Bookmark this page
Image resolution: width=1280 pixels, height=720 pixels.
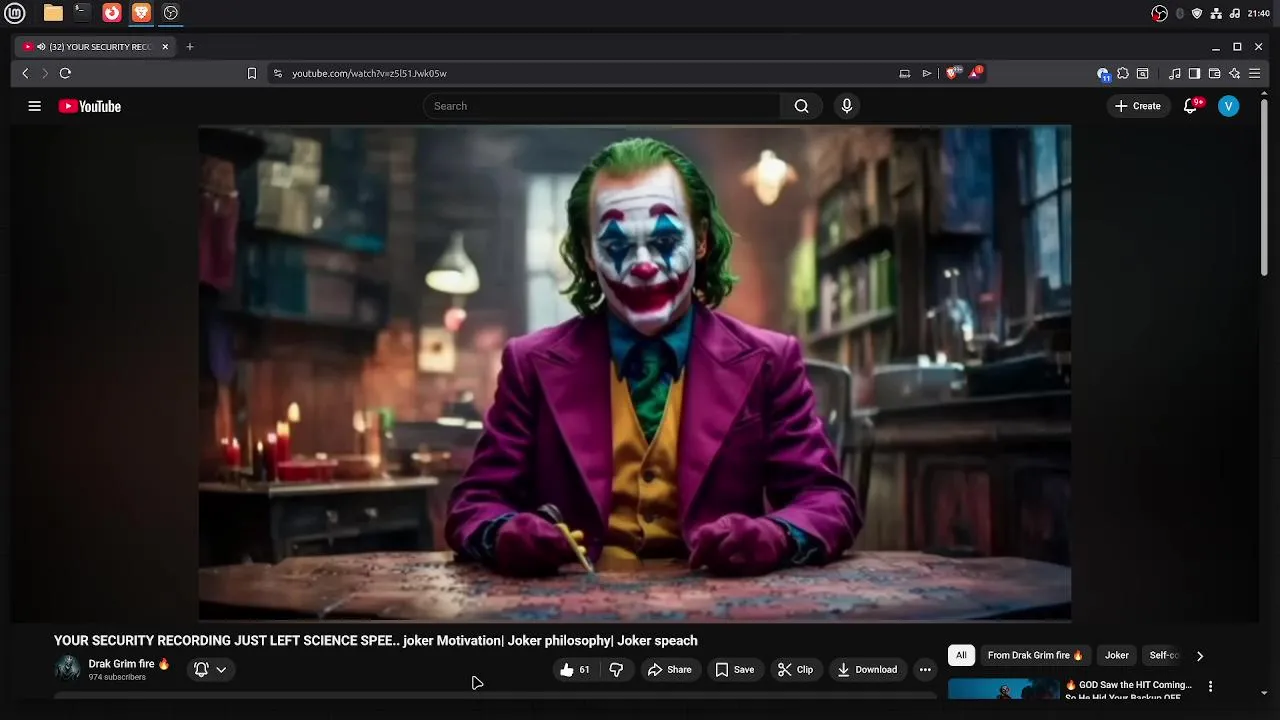[x=252, y=73]
